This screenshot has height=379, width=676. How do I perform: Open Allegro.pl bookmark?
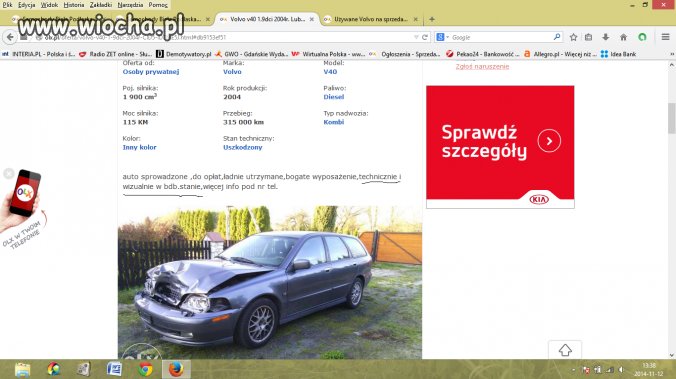coord(560,54)
